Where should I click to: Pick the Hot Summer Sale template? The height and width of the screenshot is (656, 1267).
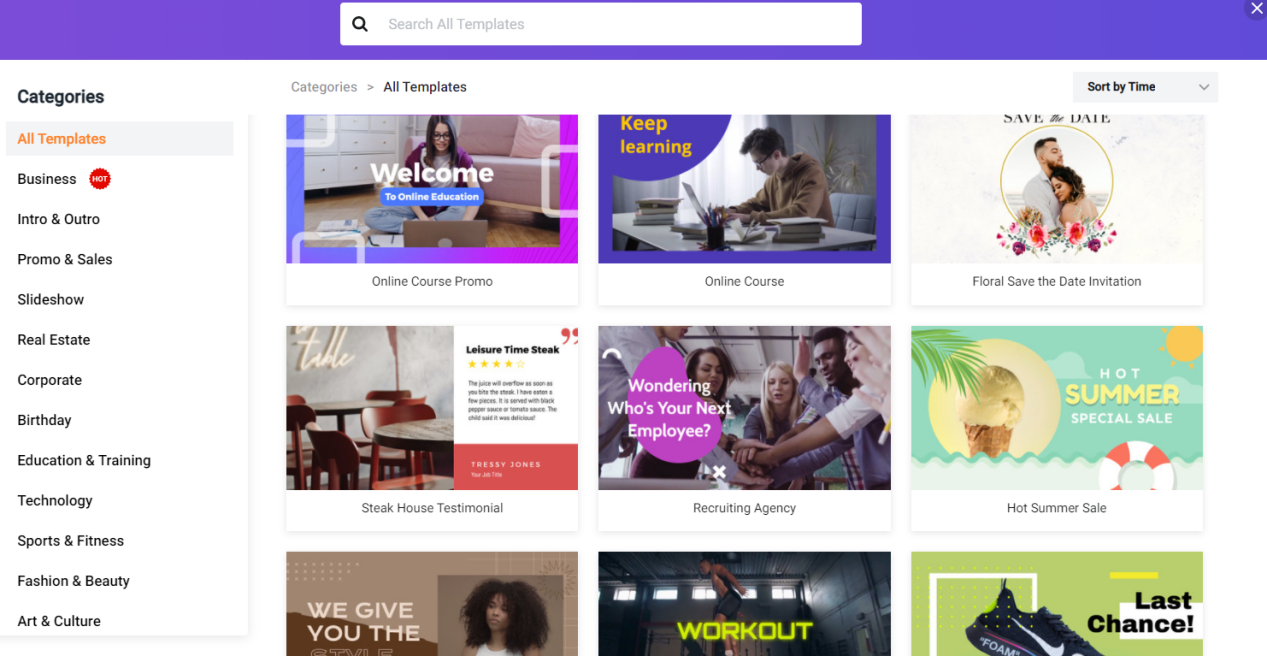tap(1057, 428)
